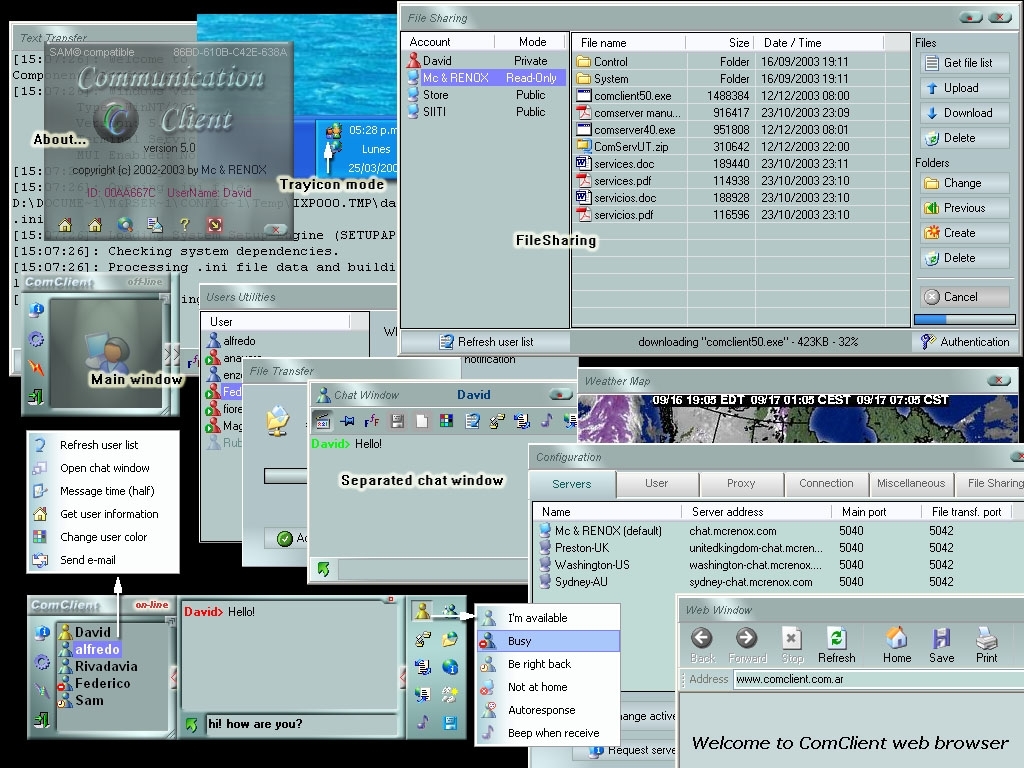Select the Store account row

485,95
